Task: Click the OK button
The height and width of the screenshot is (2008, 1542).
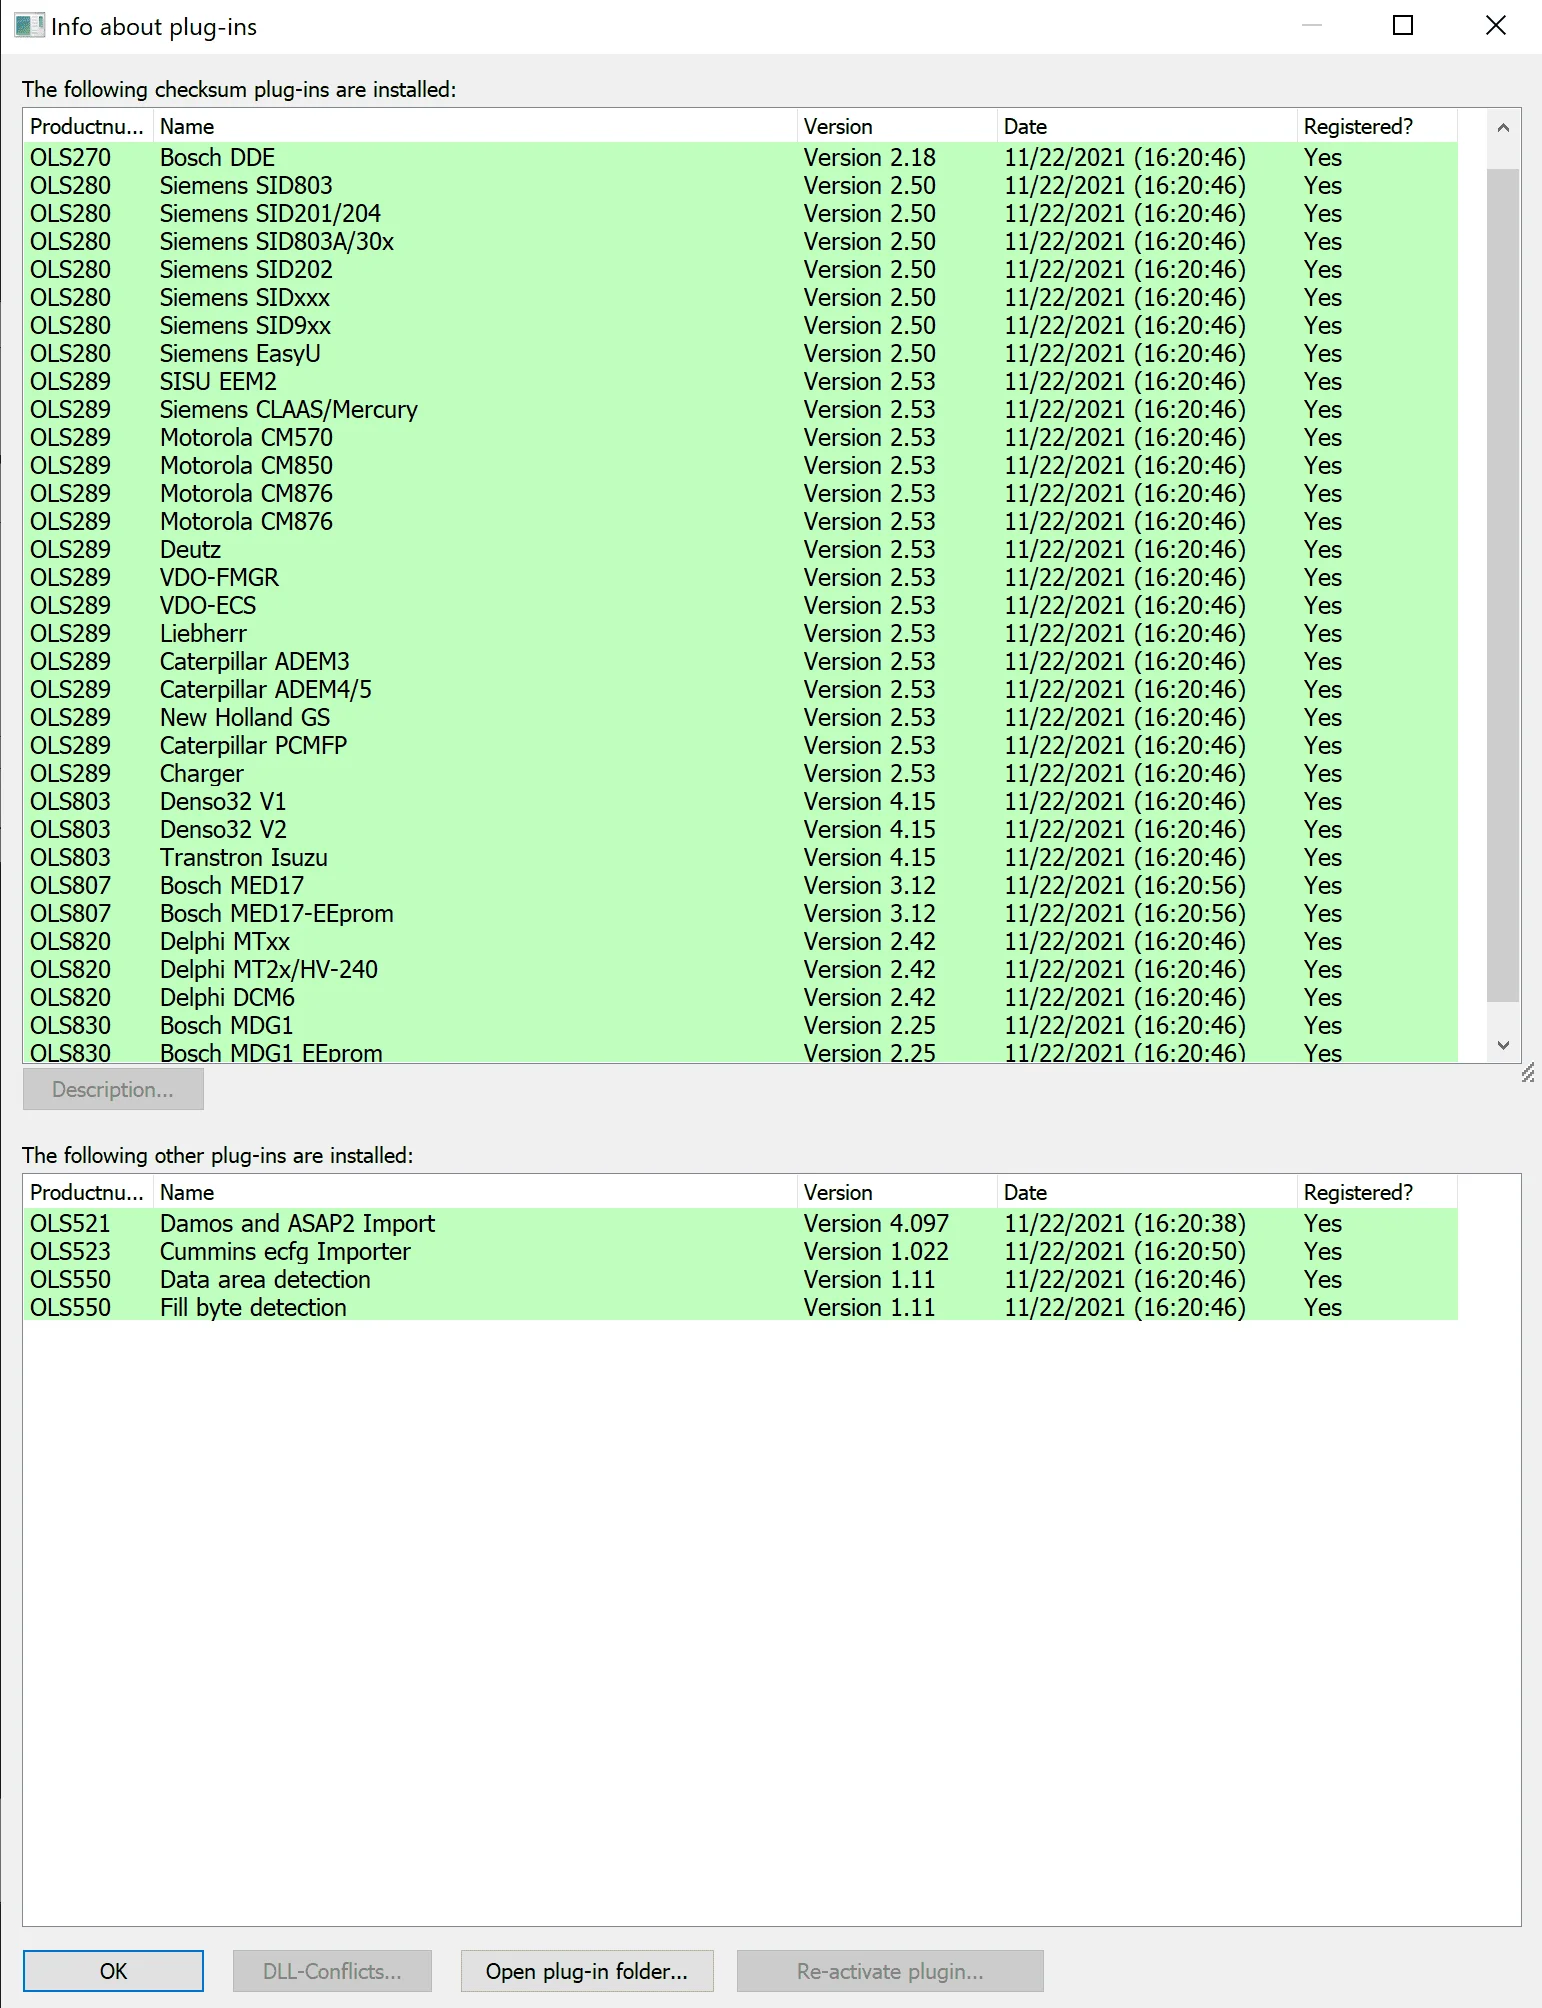Action: tap(113, 1971)
